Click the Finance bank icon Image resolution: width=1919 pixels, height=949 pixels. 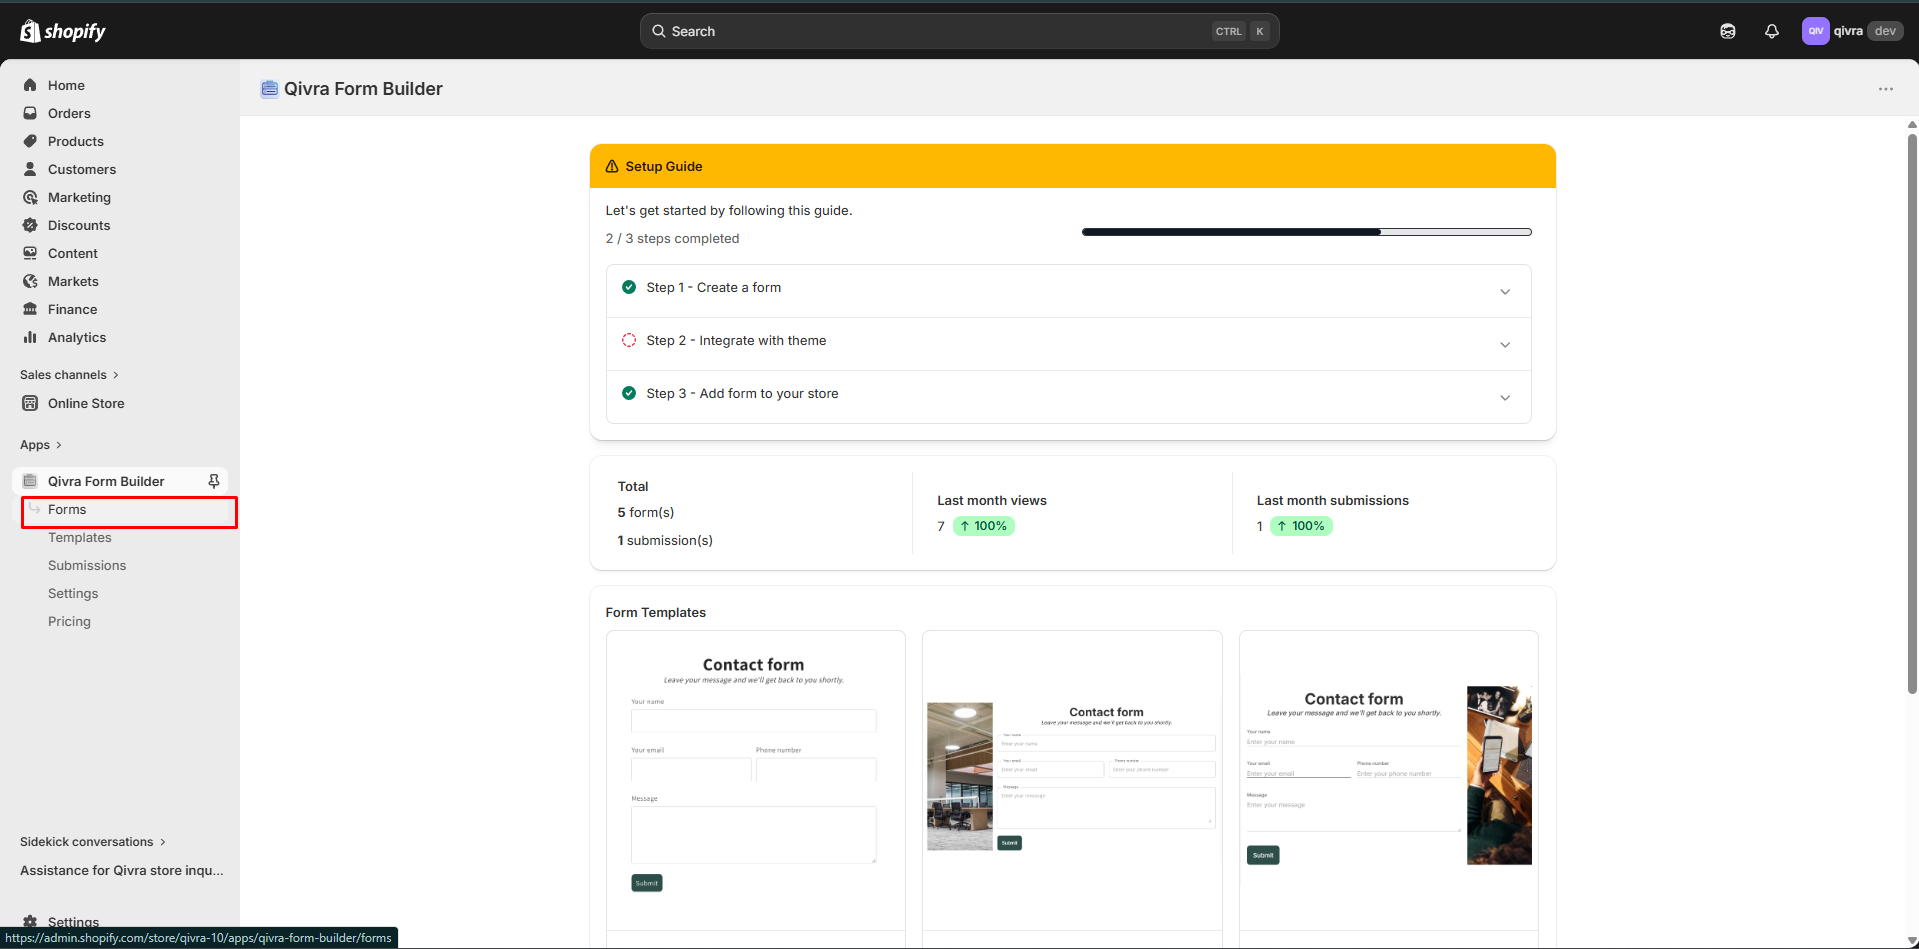(30, 309)
